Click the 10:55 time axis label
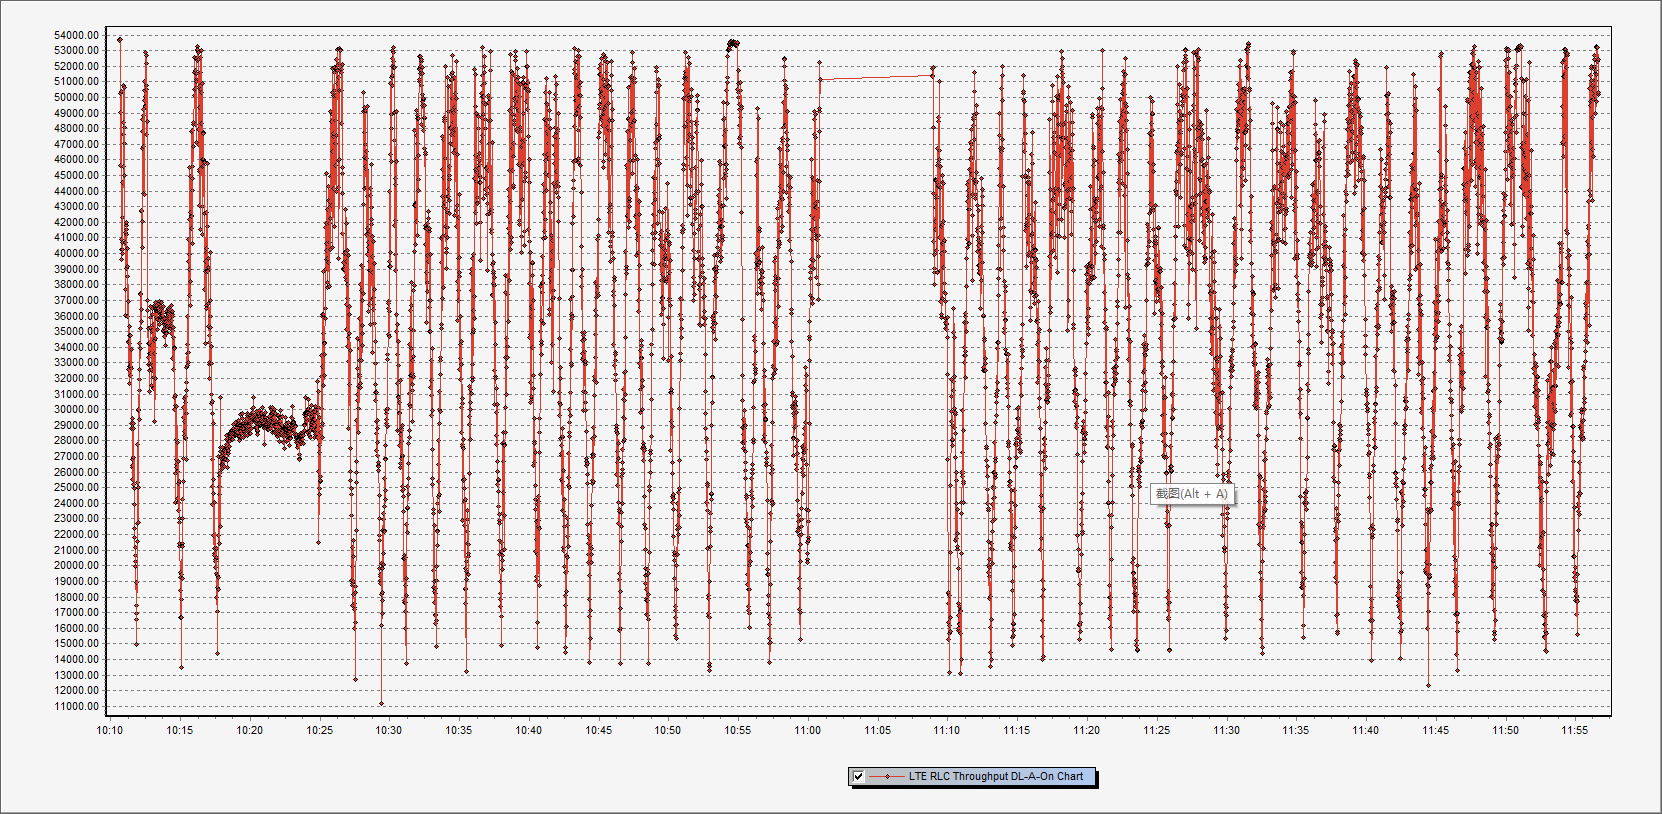 coord(738,730)
